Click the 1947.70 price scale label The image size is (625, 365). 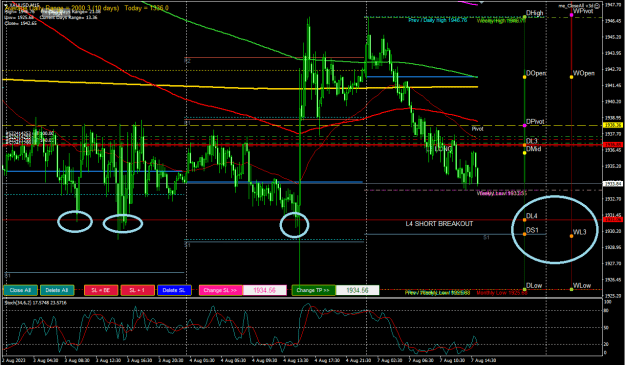[613, 5]
